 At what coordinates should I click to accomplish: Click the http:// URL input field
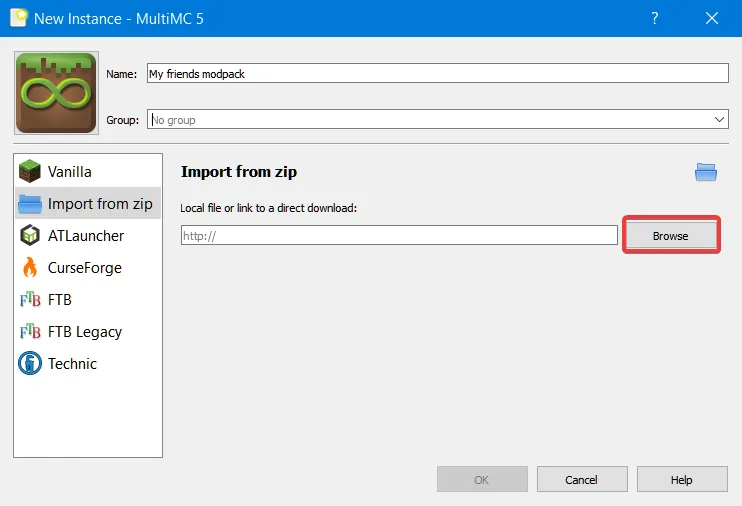click(399, 235)
